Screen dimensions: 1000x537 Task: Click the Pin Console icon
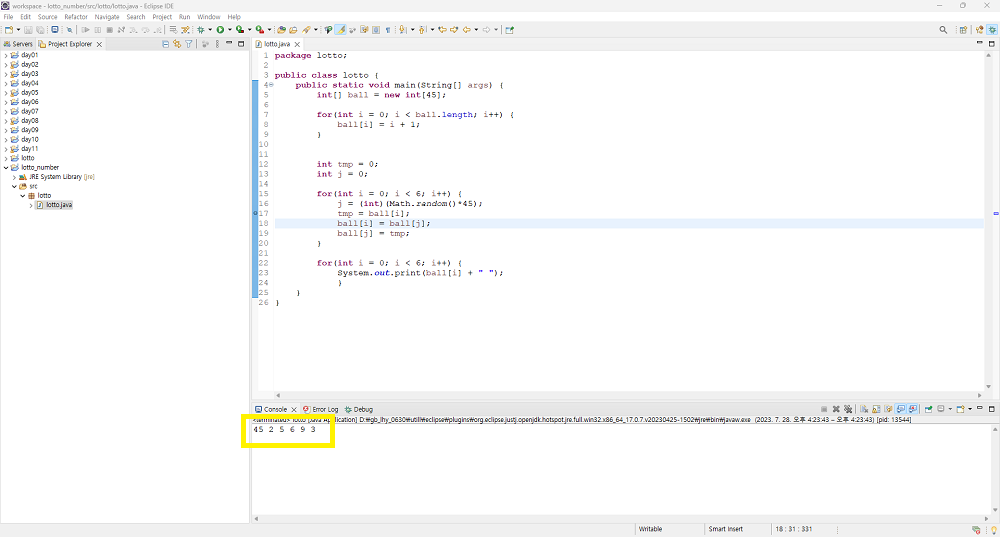pos(928,409)
